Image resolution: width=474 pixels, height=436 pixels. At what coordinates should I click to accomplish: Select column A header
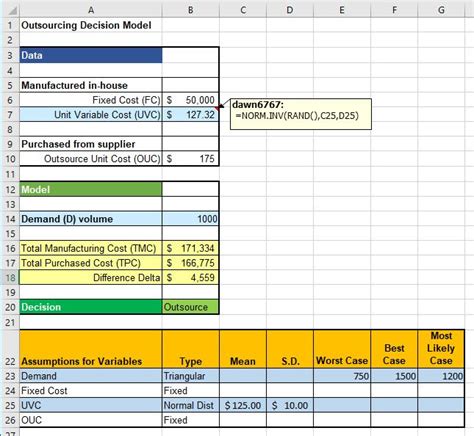coord(91,10)
